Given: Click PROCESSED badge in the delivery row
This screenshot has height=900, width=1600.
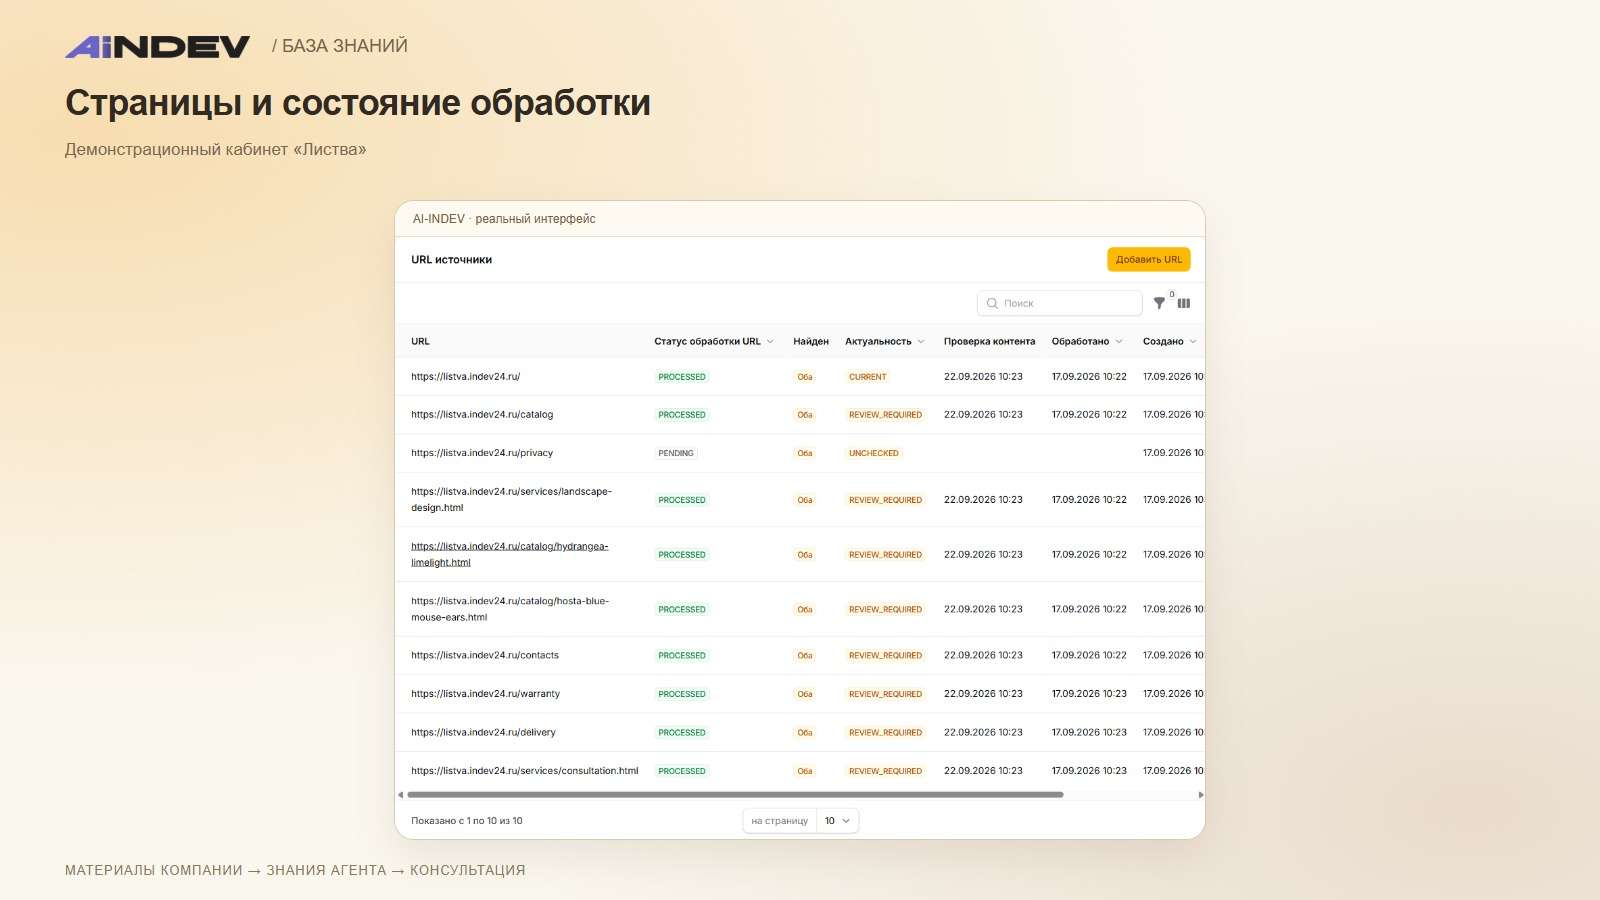Looking at the screenshot, I should (x=682, y=732).
